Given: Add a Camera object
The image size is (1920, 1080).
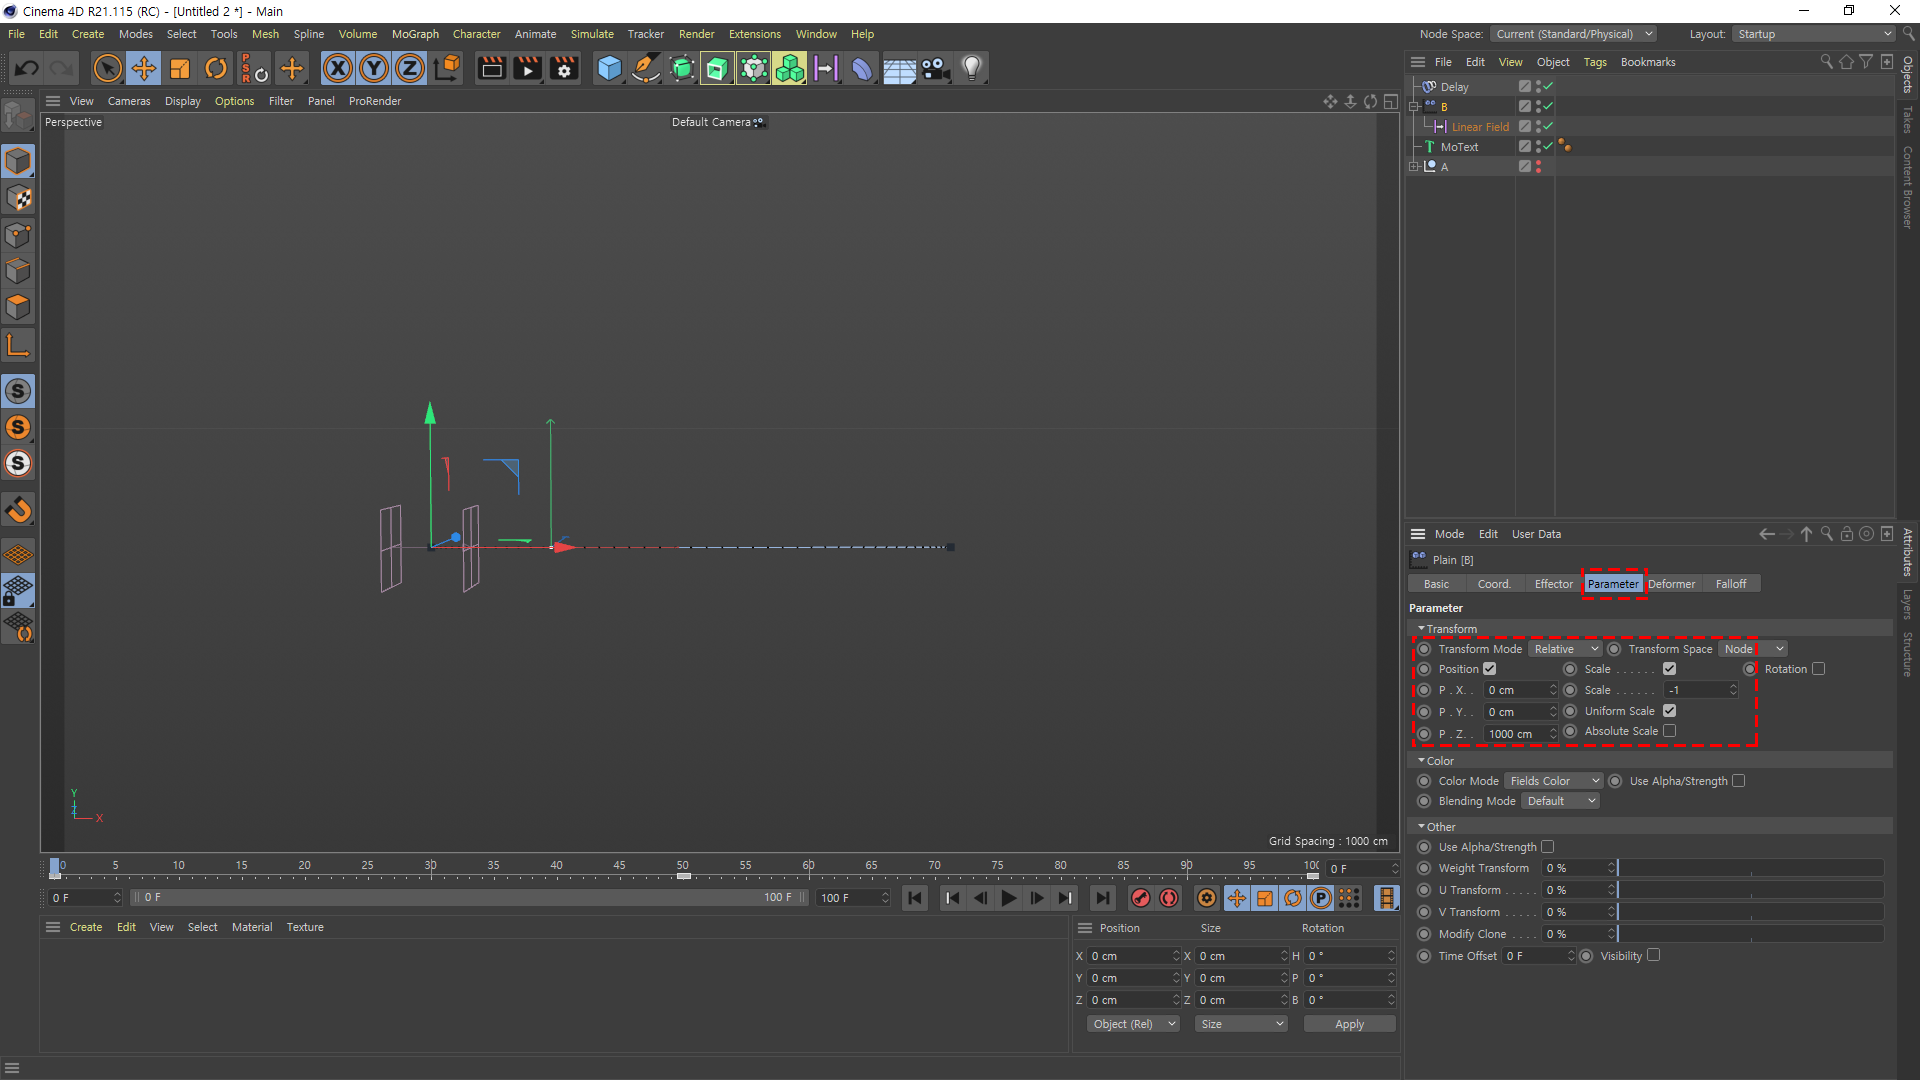Looking at the screenshot, I should (x=935, y=68).
